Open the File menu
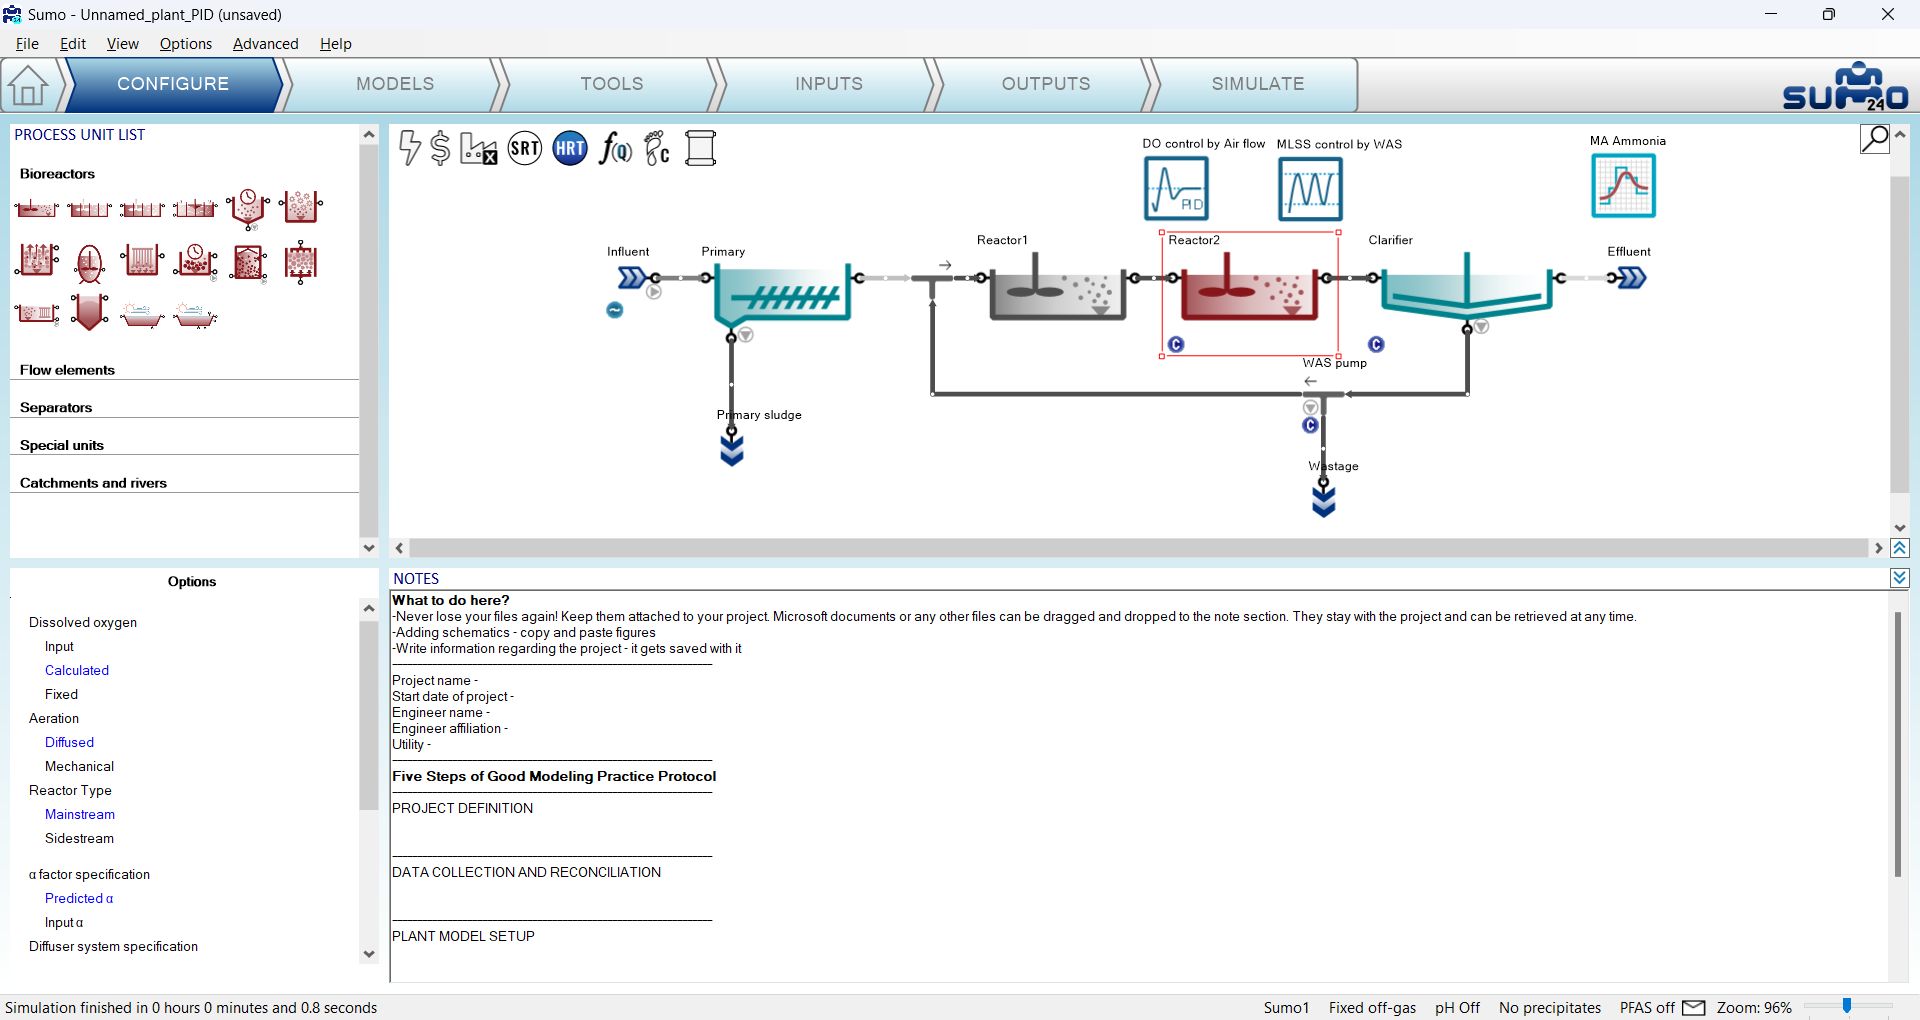This screenshot has width=1920, height=1020. [27, 44]
